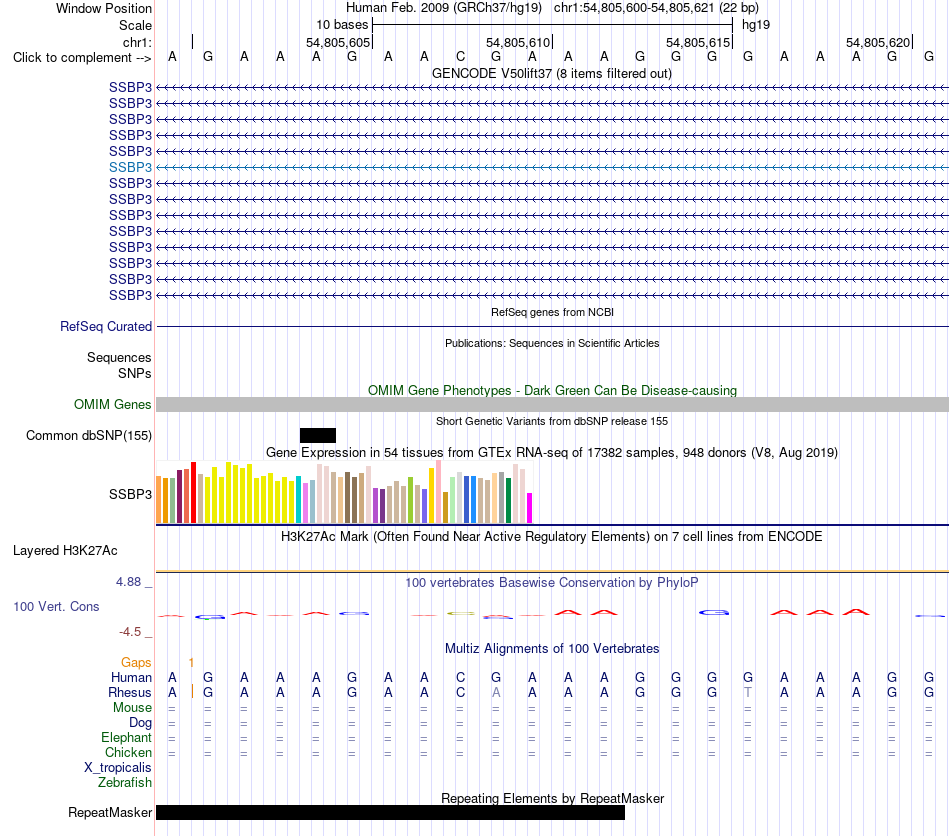
Task: Click position label 54,805,615 on the ruler
Action: pyautogui.click(x=698, y=42)
